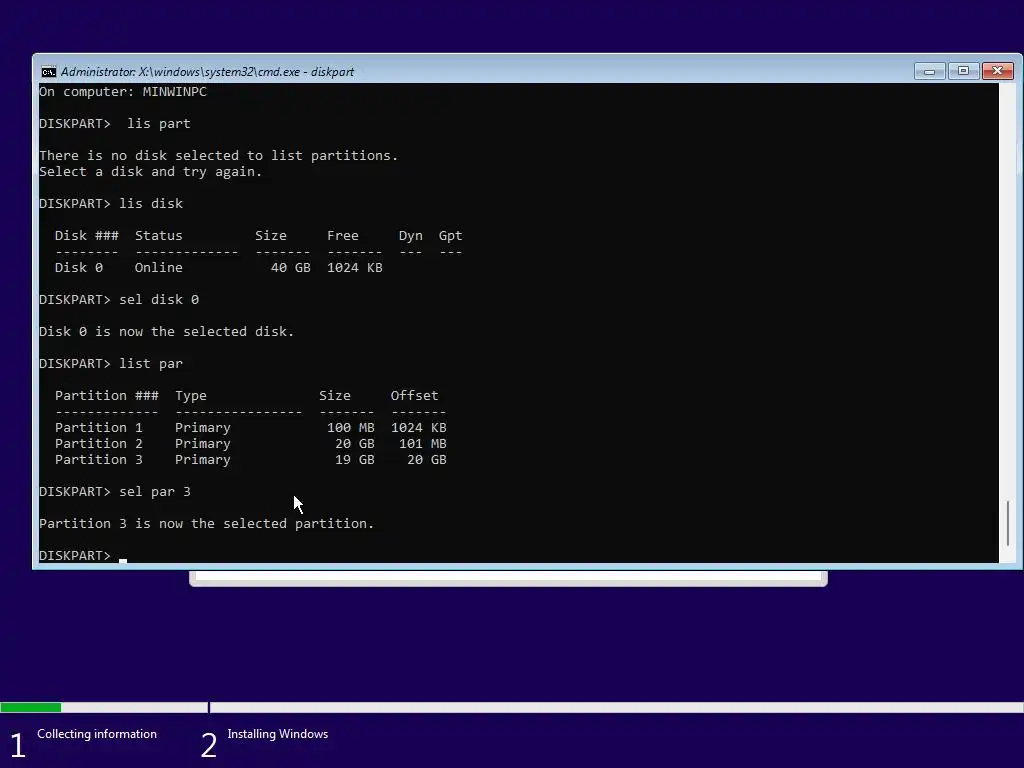This screenshot has width=1024, height=768.
Task: Click the 'lis disk' command text
Action: (x=151, y=204)
